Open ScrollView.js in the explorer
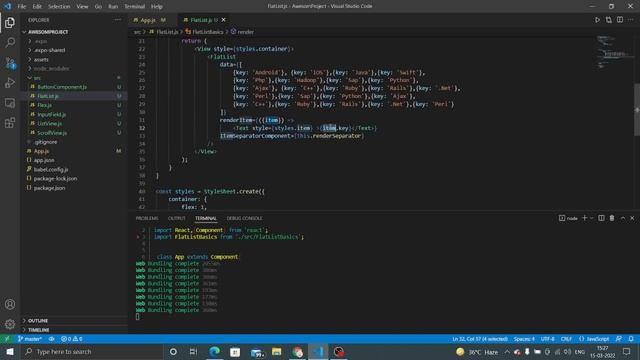Viewport: 640px width, 360px height. [x=52, y=133]
